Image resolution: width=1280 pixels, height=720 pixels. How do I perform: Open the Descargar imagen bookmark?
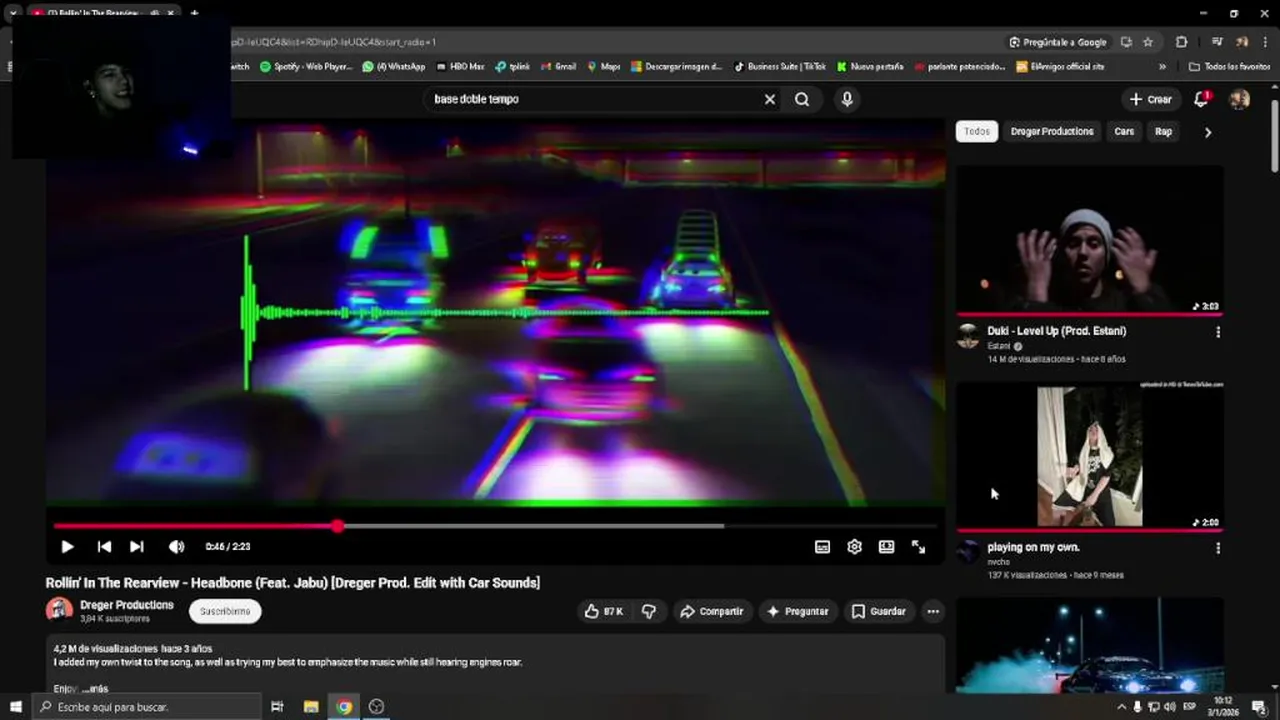[676, 67]
